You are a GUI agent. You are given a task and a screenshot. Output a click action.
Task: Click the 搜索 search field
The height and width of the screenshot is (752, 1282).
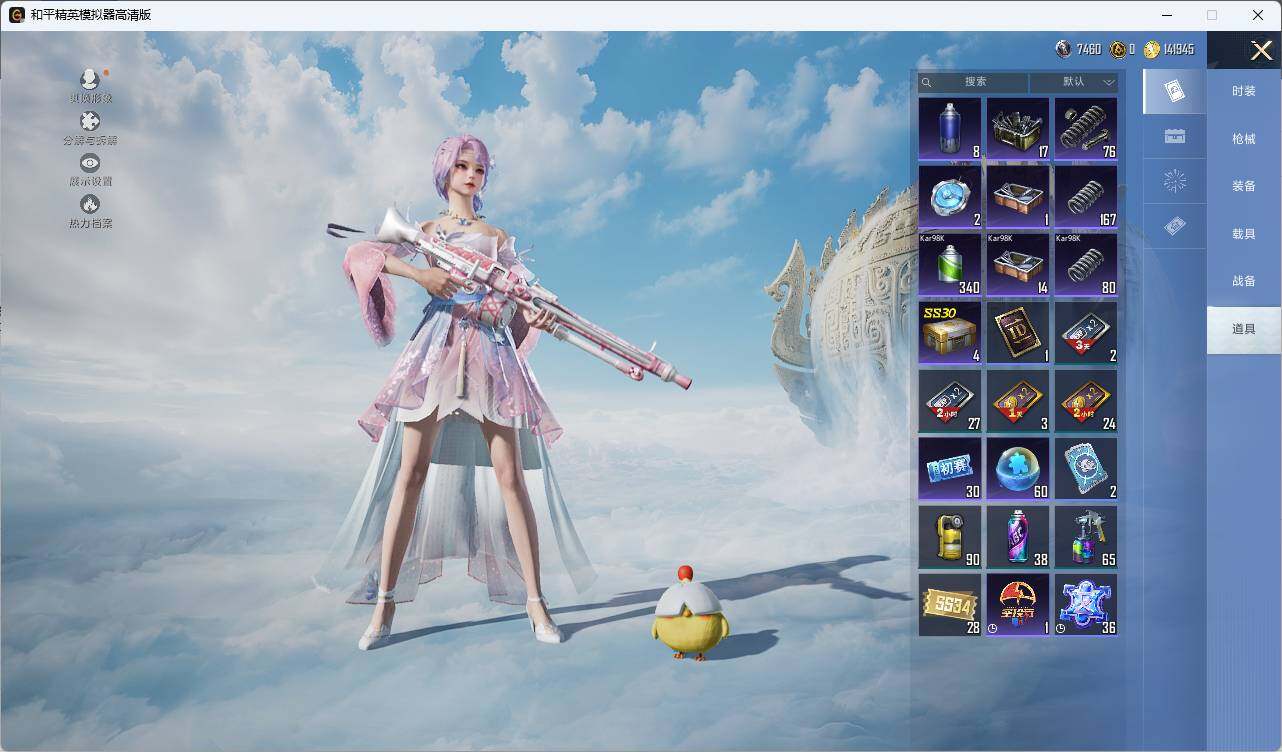tap(973, 82)
